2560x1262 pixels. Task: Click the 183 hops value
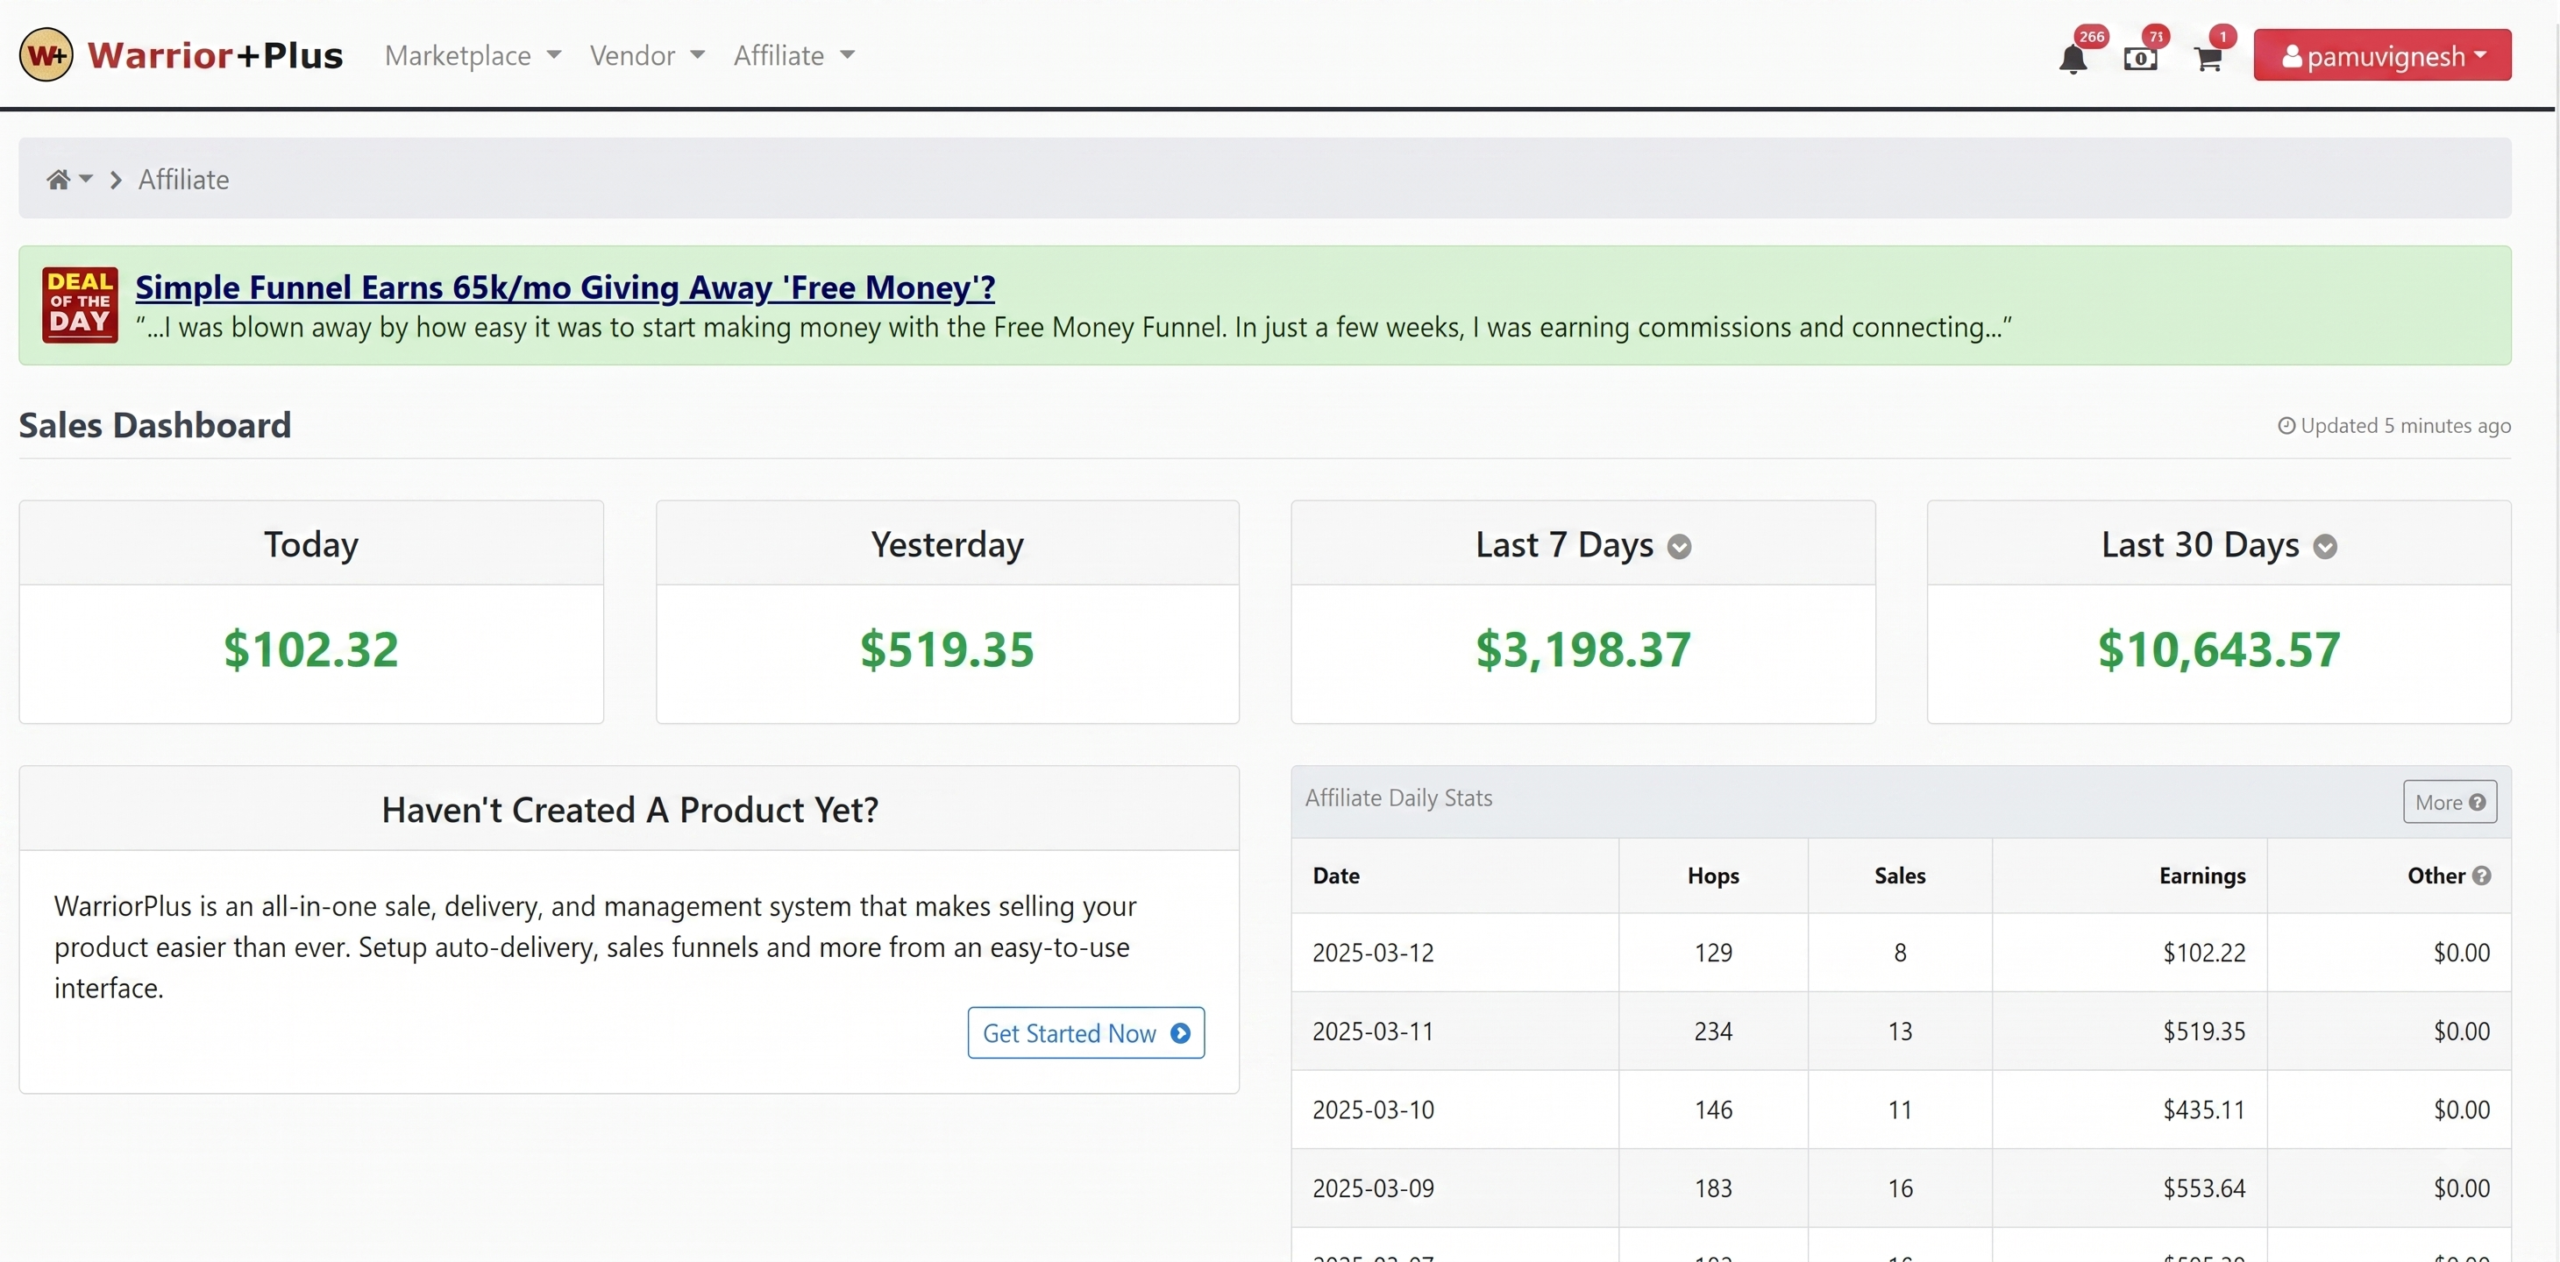click(x=1713, y=1188)
